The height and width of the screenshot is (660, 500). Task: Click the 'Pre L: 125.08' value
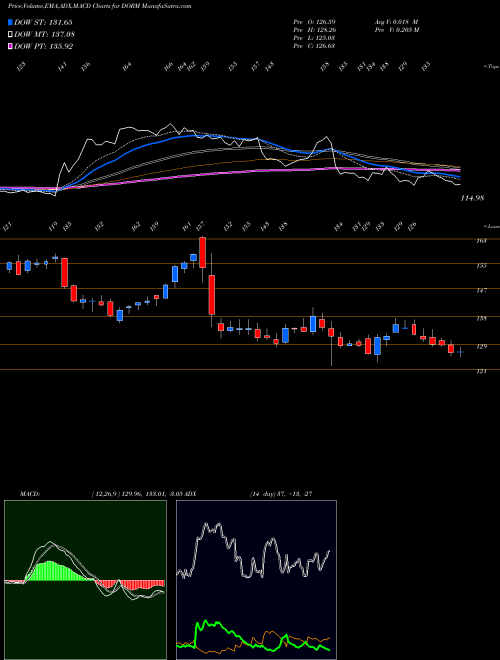click(x=314, y=38)
